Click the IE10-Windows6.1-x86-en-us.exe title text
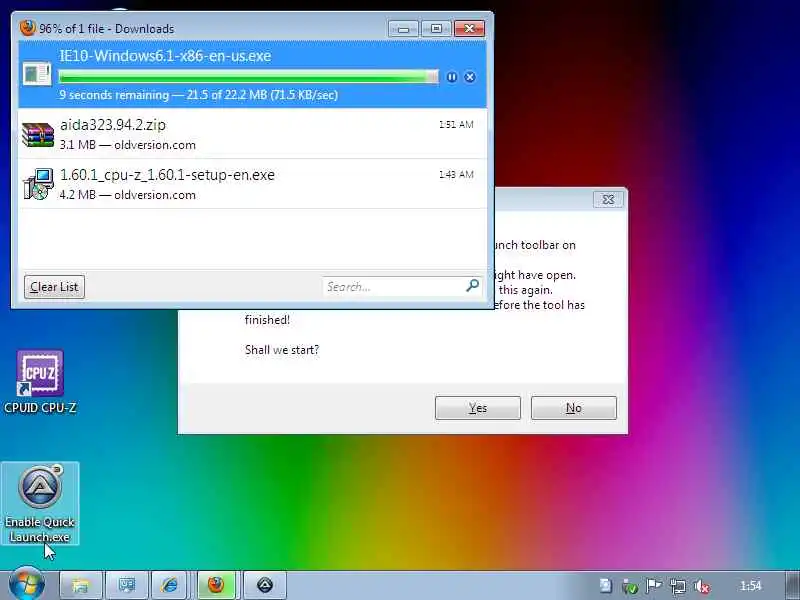The image size is (800, 600). 165,56
